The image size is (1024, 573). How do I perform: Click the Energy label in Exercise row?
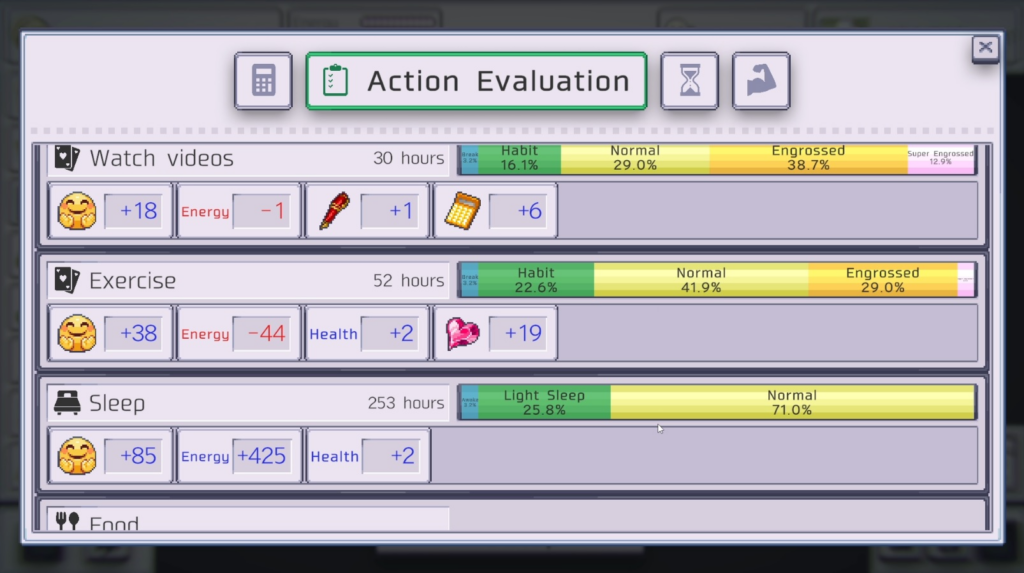[x=205, y=335]
